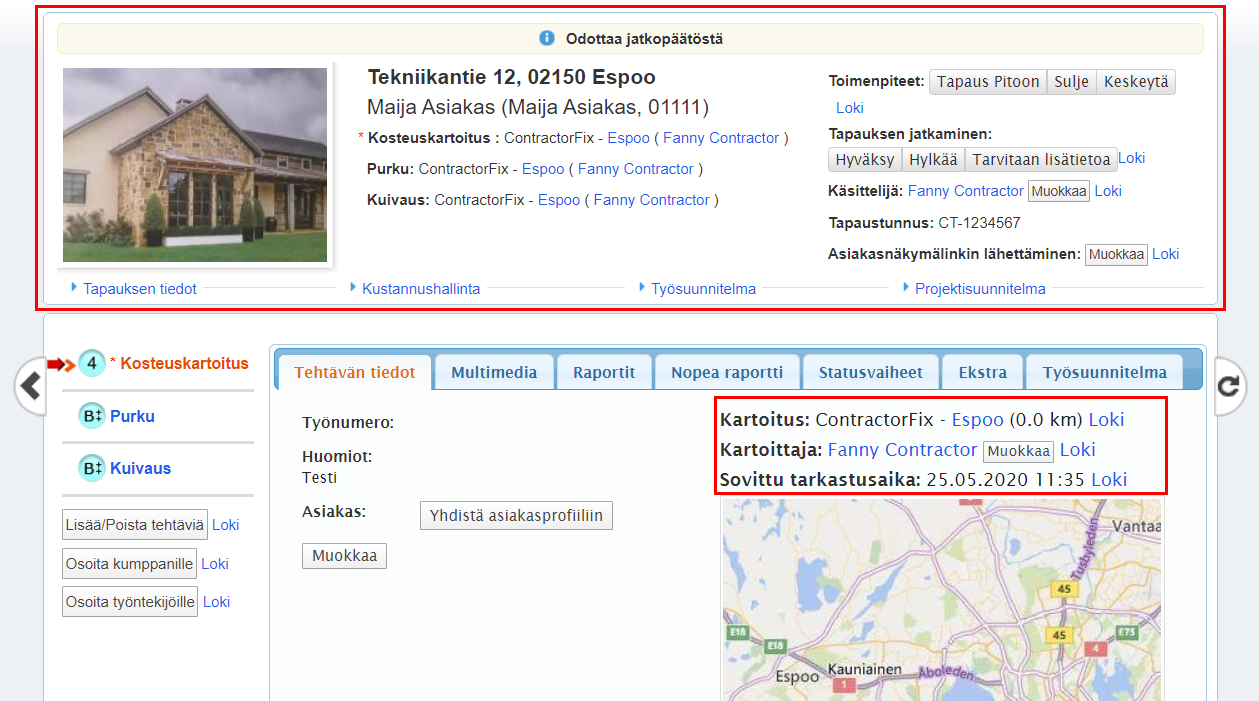
Task: Click the refresh arrow icon
Action: [1231, 386]
